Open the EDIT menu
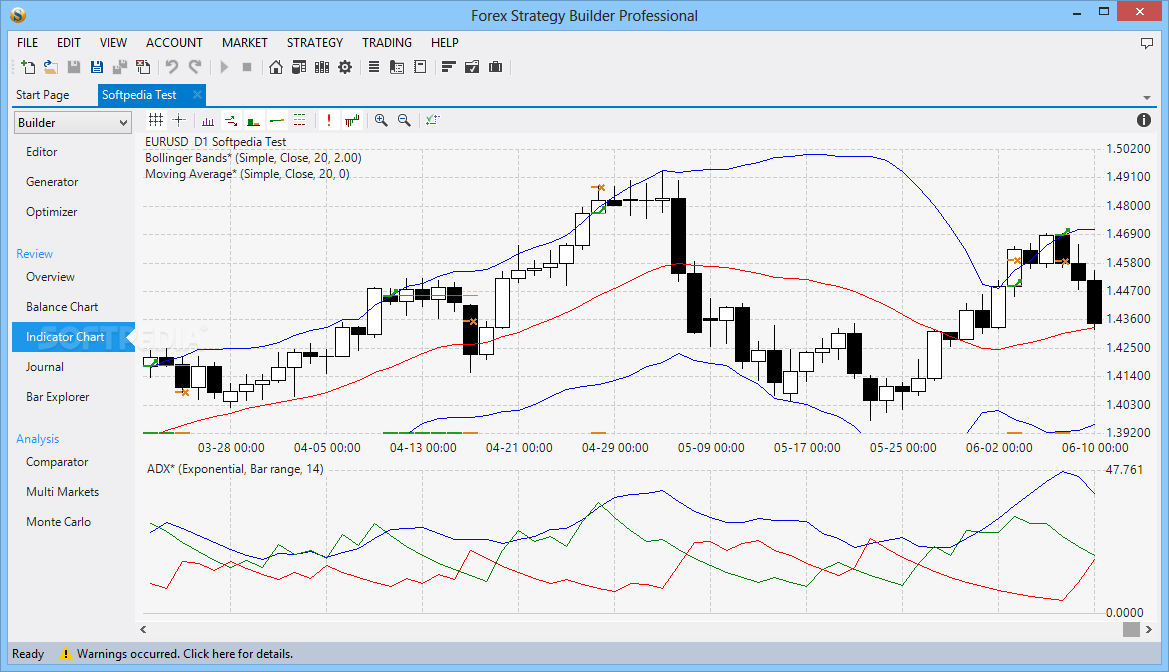 [x=69, y=43]
